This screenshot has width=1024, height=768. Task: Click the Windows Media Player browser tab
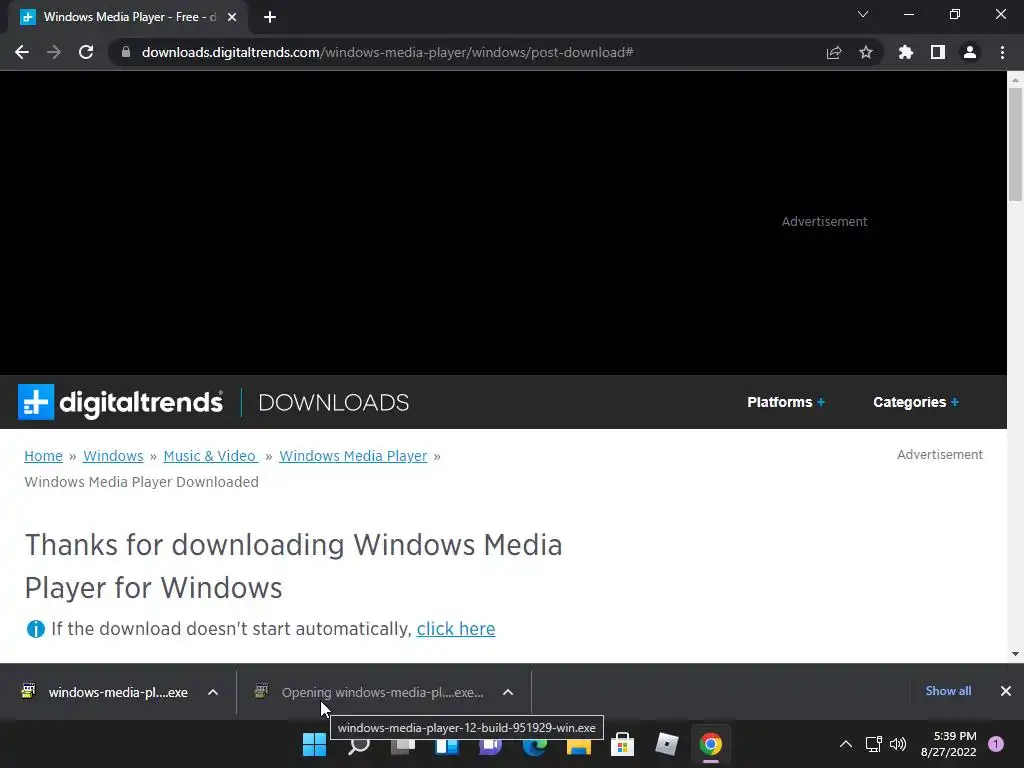tap(128, 17)
